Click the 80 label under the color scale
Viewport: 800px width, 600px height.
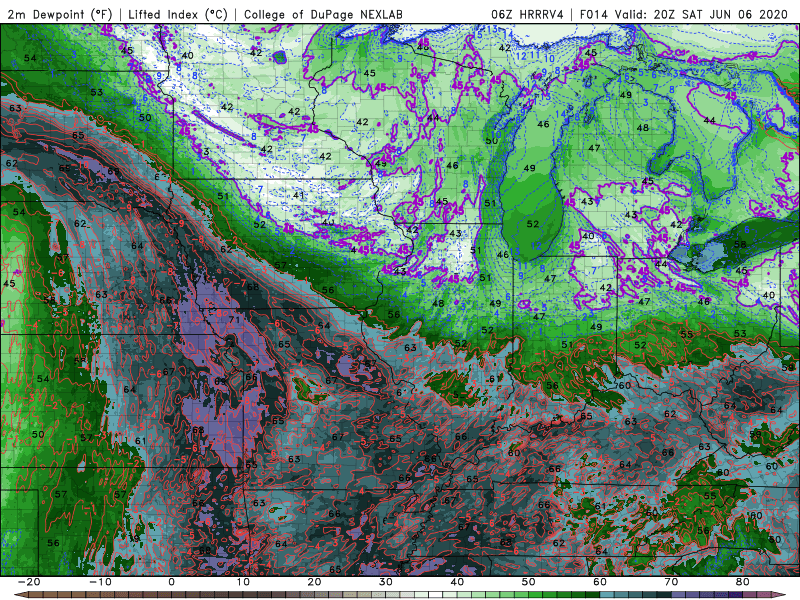click(743, 582)
